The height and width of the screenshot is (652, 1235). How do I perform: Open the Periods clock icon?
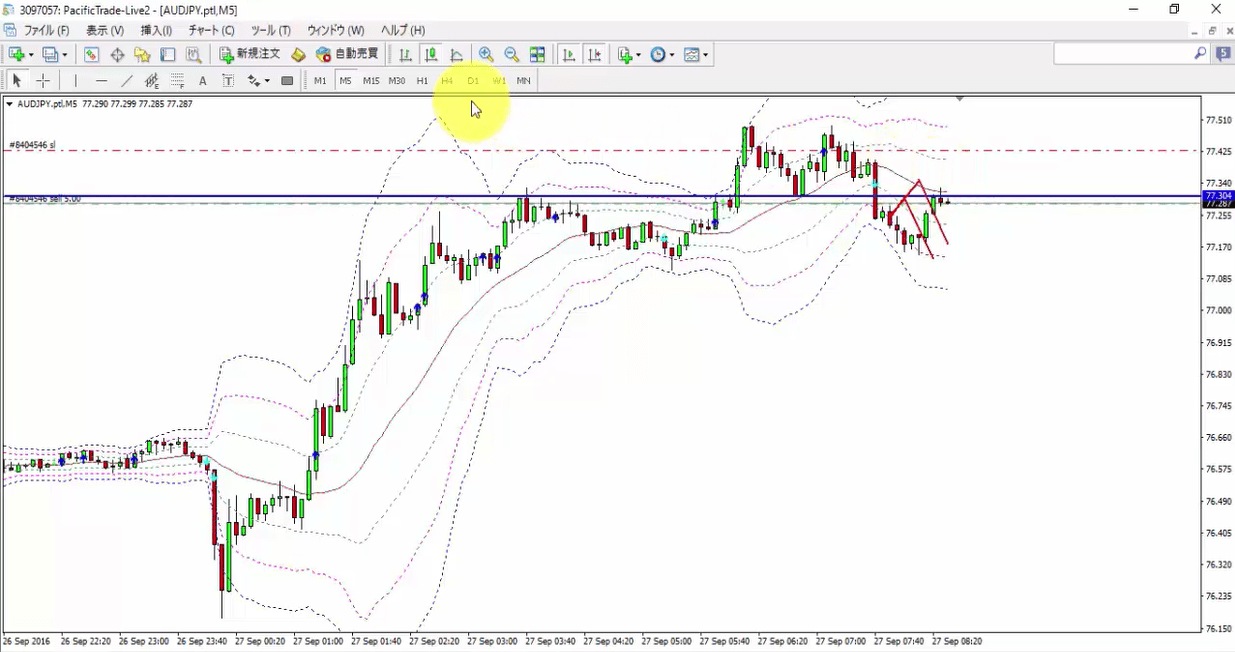pyautogui.click(x=658, y=54)
